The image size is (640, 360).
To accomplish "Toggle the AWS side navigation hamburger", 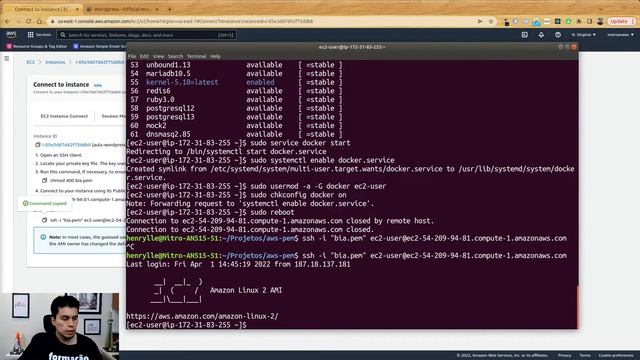I will coord(7,59).
